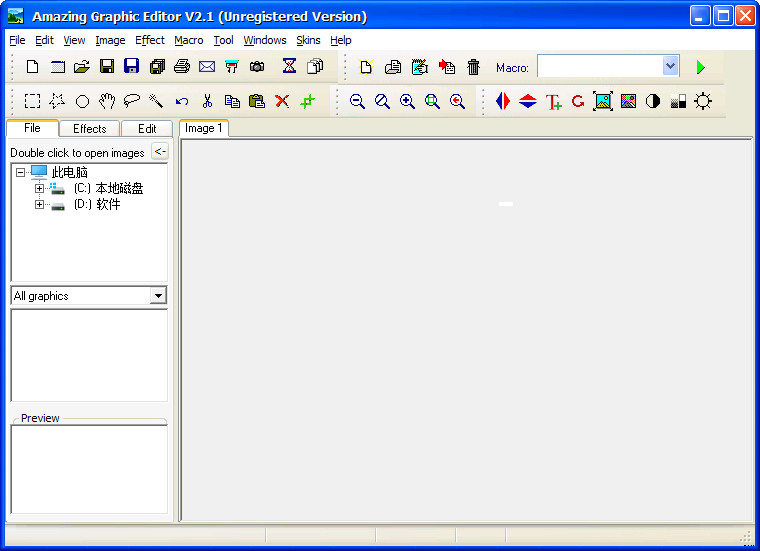Select the rectangular marquee selection tool

[33, 101]
